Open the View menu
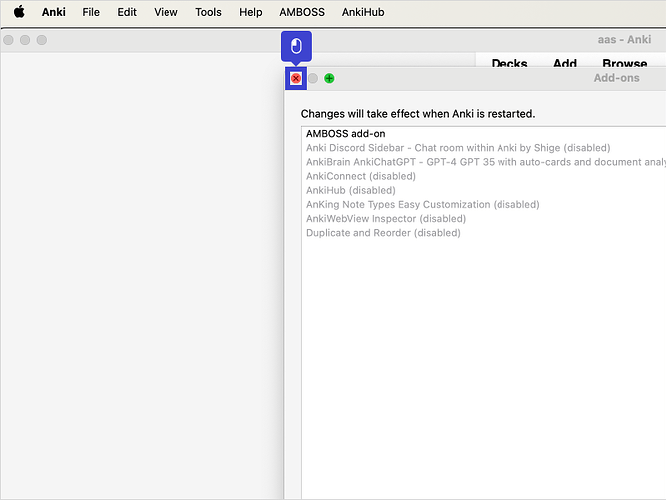The height and width of the screenshot is (500, 666). [x=166, y=12]
